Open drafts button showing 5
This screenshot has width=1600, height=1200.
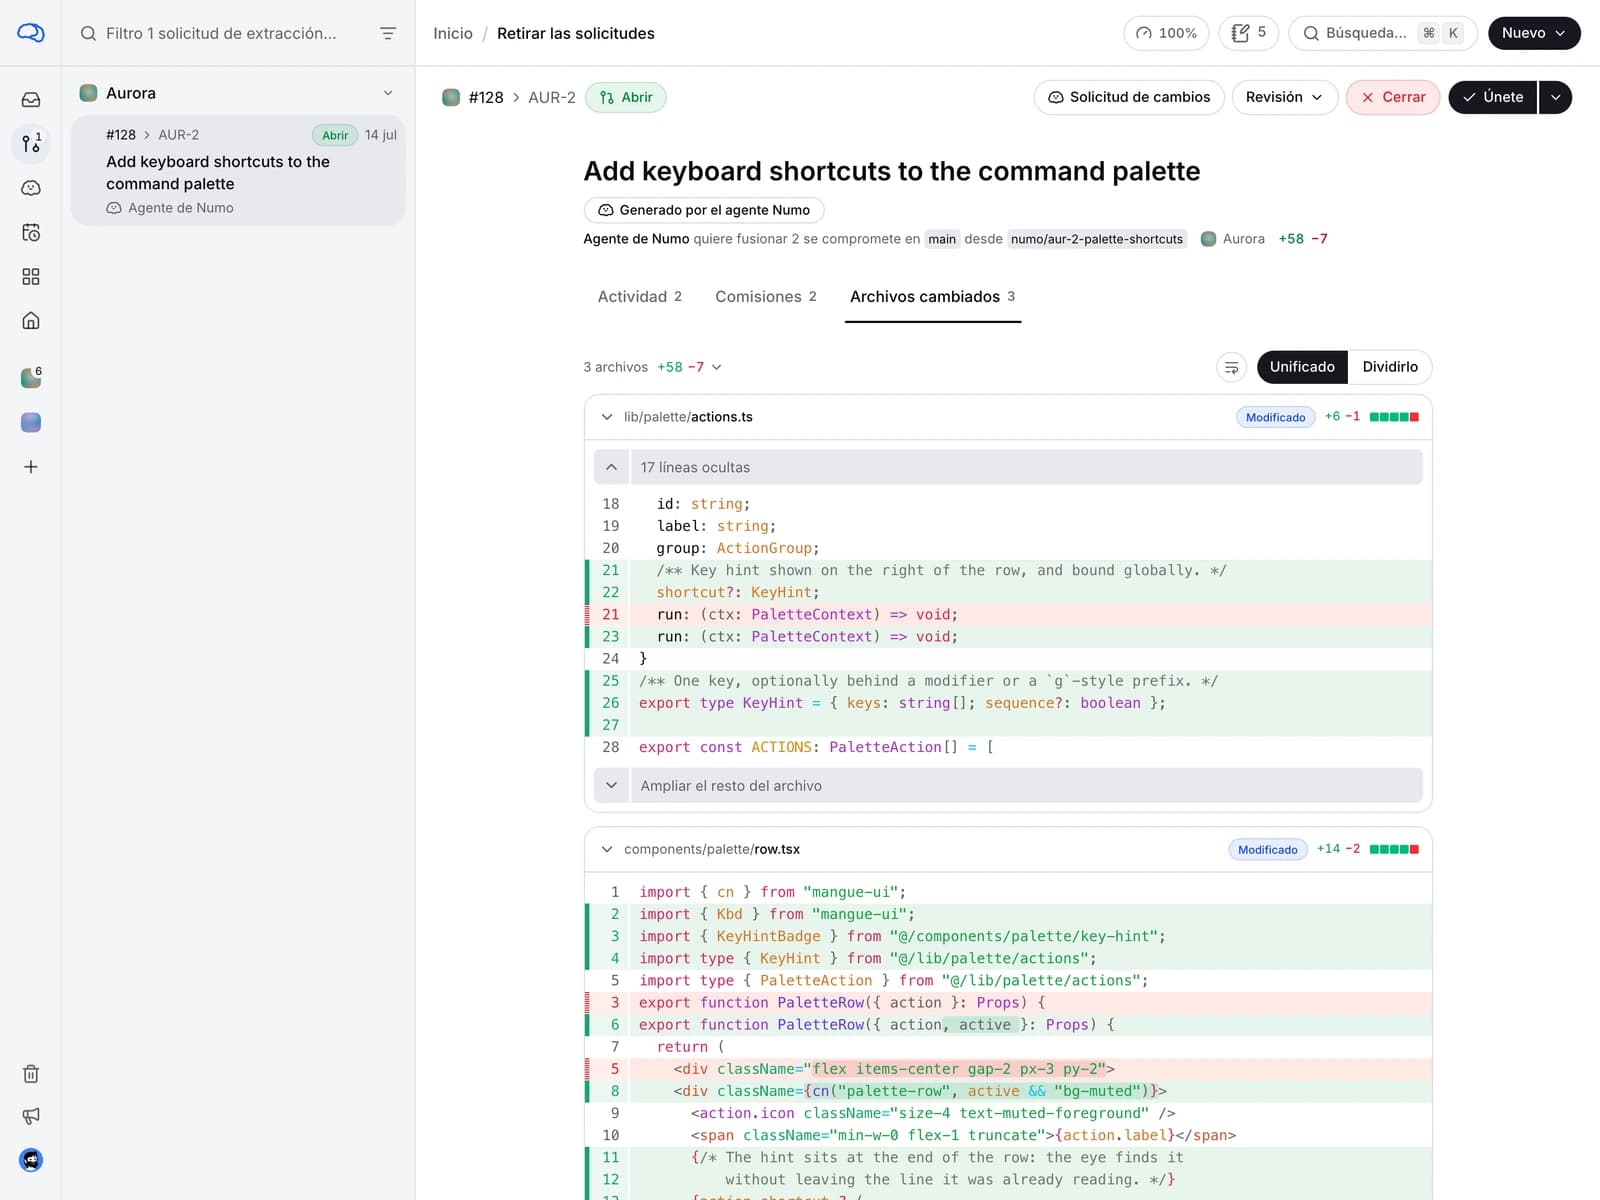point(1248,33)
